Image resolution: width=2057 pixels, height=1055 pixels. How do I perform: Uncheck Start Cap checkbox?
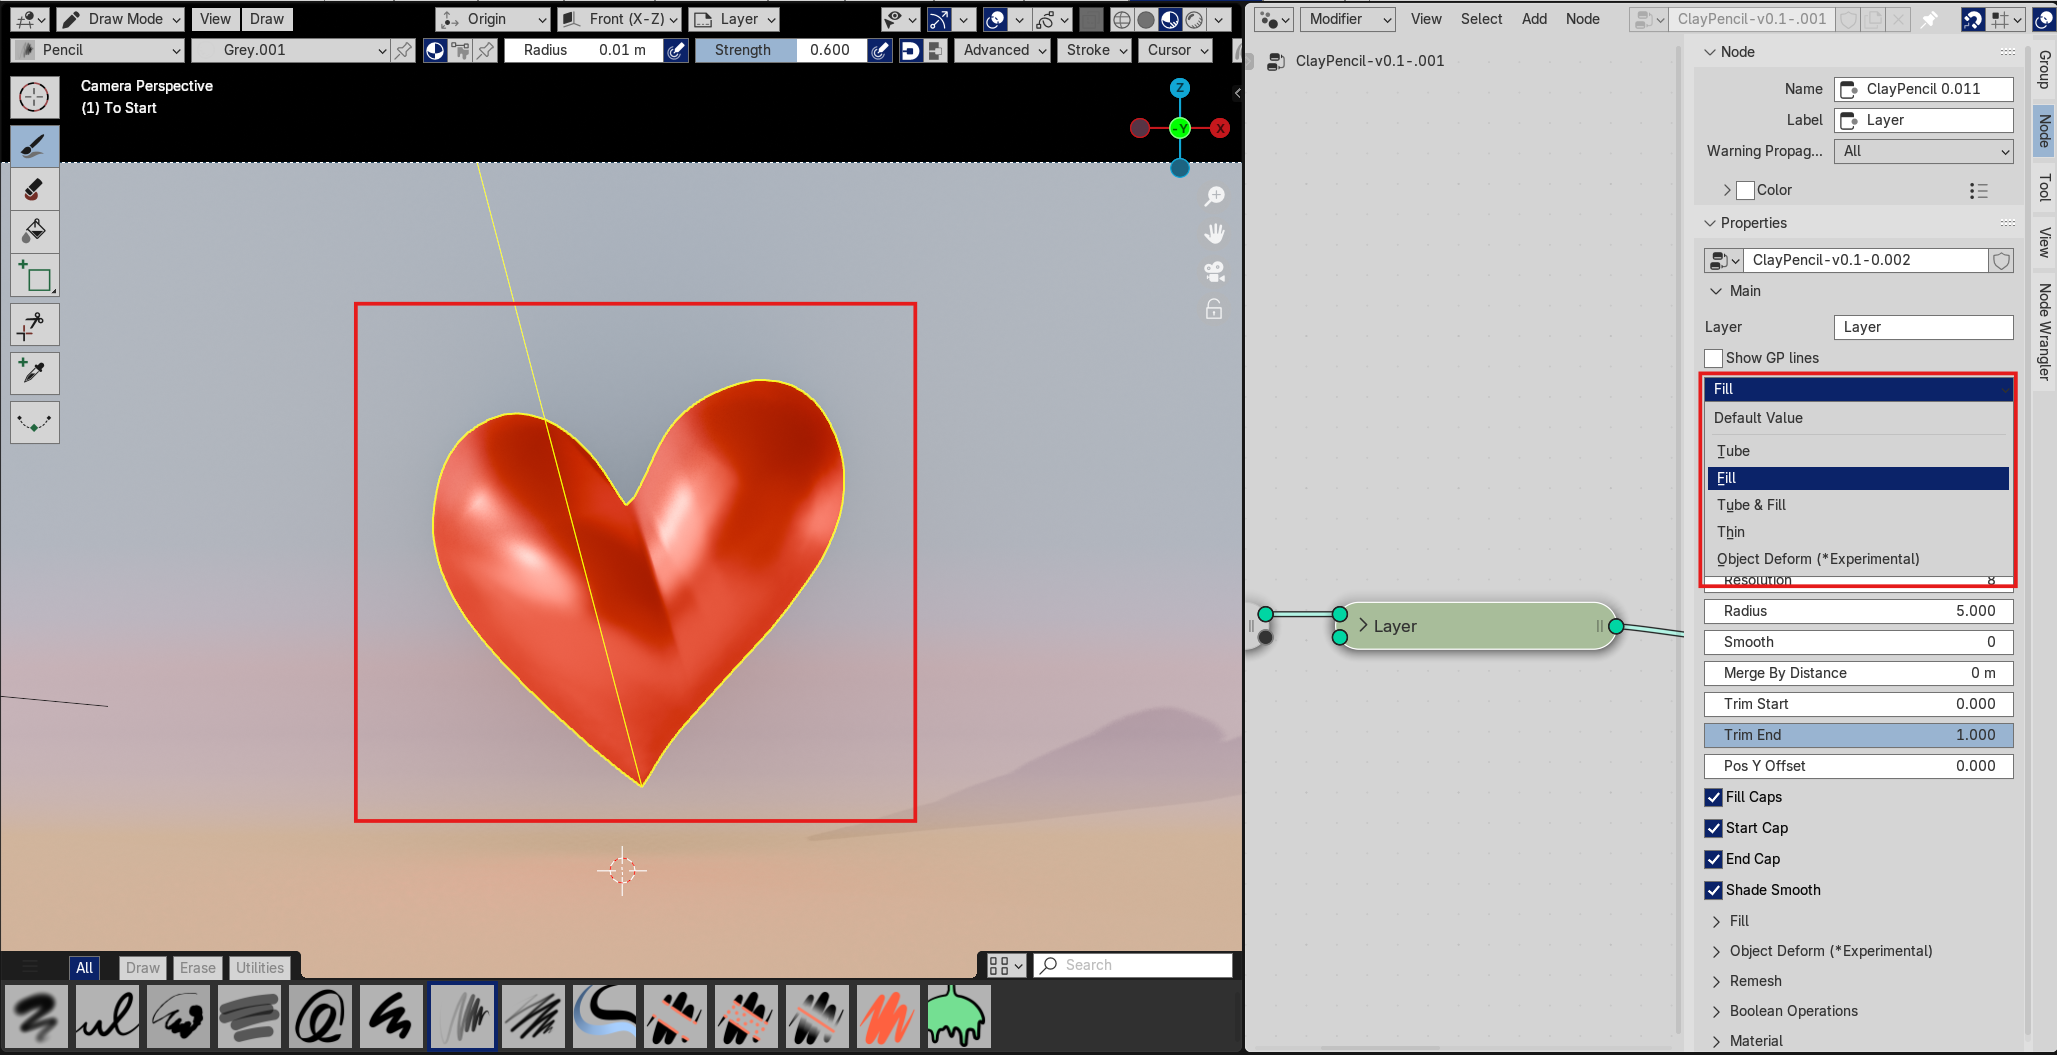pyautogui.click(x=1714, y=828)
